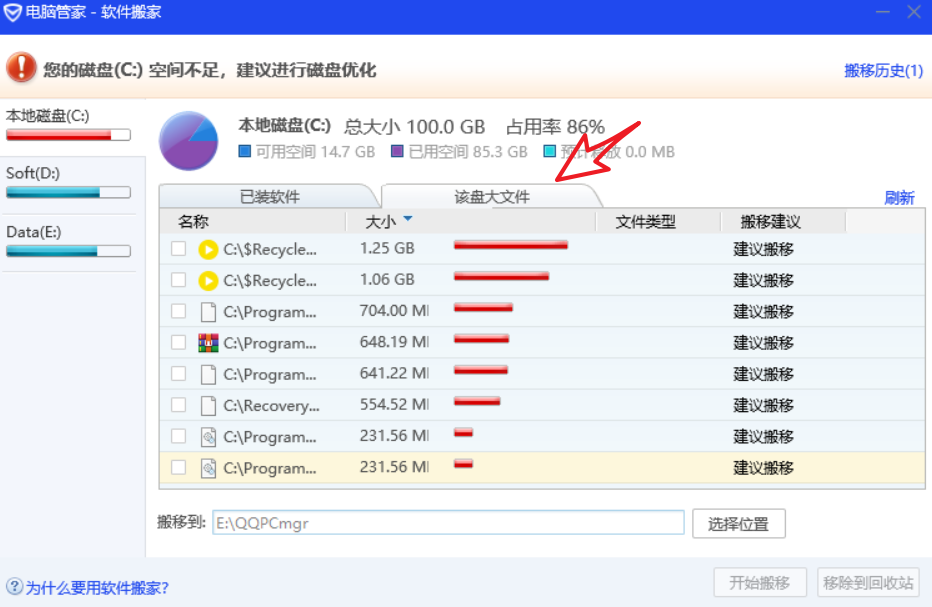Click the C:\Recovery... file name
Viewport: 932px width, 607px height.
click(x=271, y=406)
